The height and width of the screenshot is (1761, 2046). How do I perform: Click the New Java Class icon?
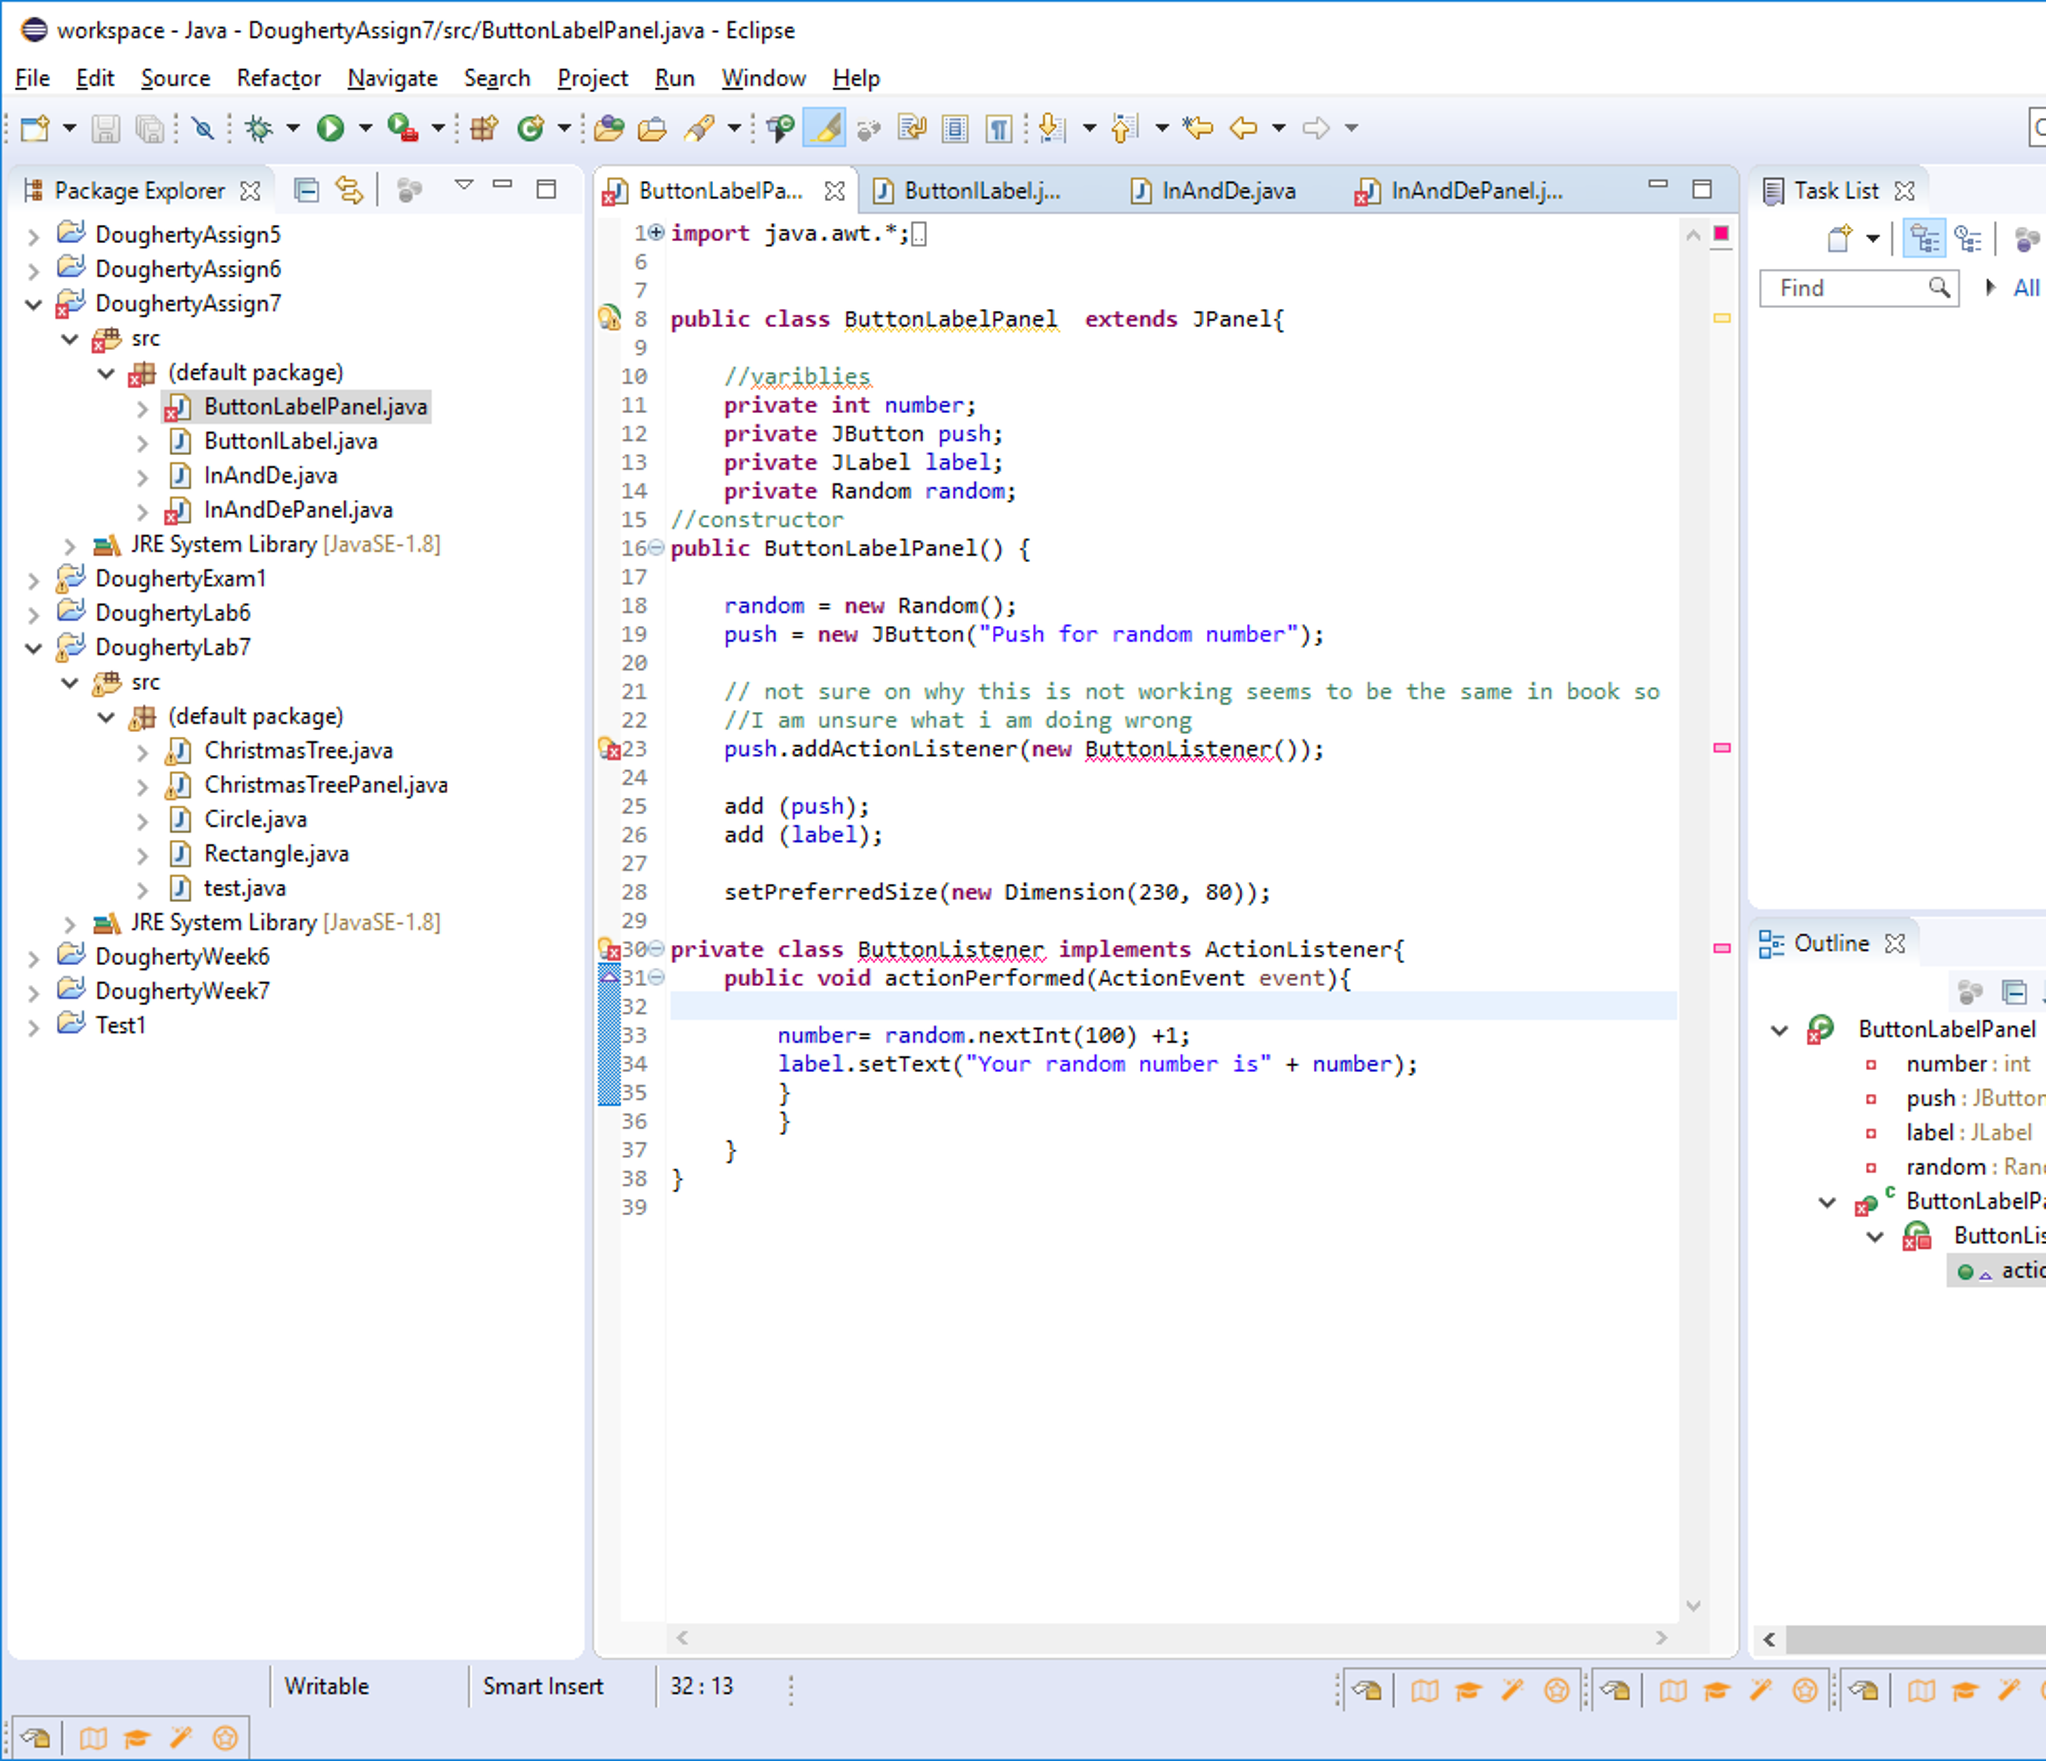click(530, 128)
